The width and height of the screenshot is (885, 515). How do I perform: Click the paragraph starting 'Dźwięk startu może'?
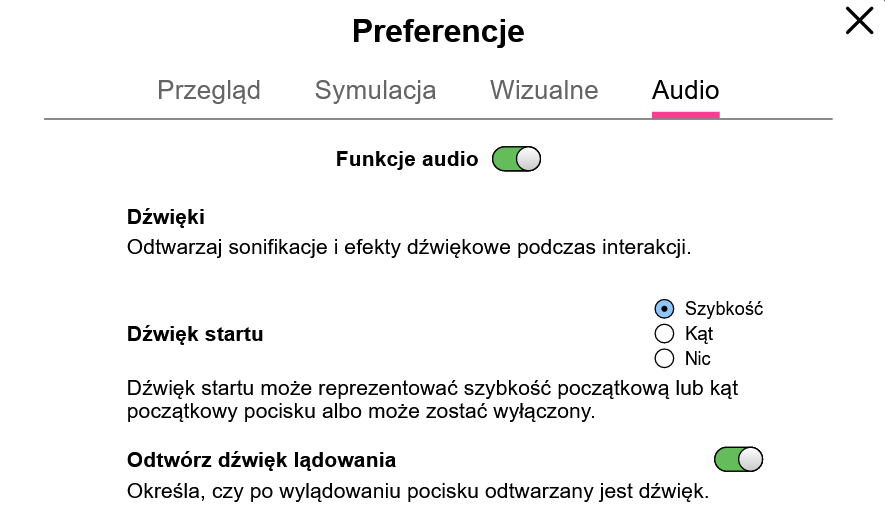432,400
